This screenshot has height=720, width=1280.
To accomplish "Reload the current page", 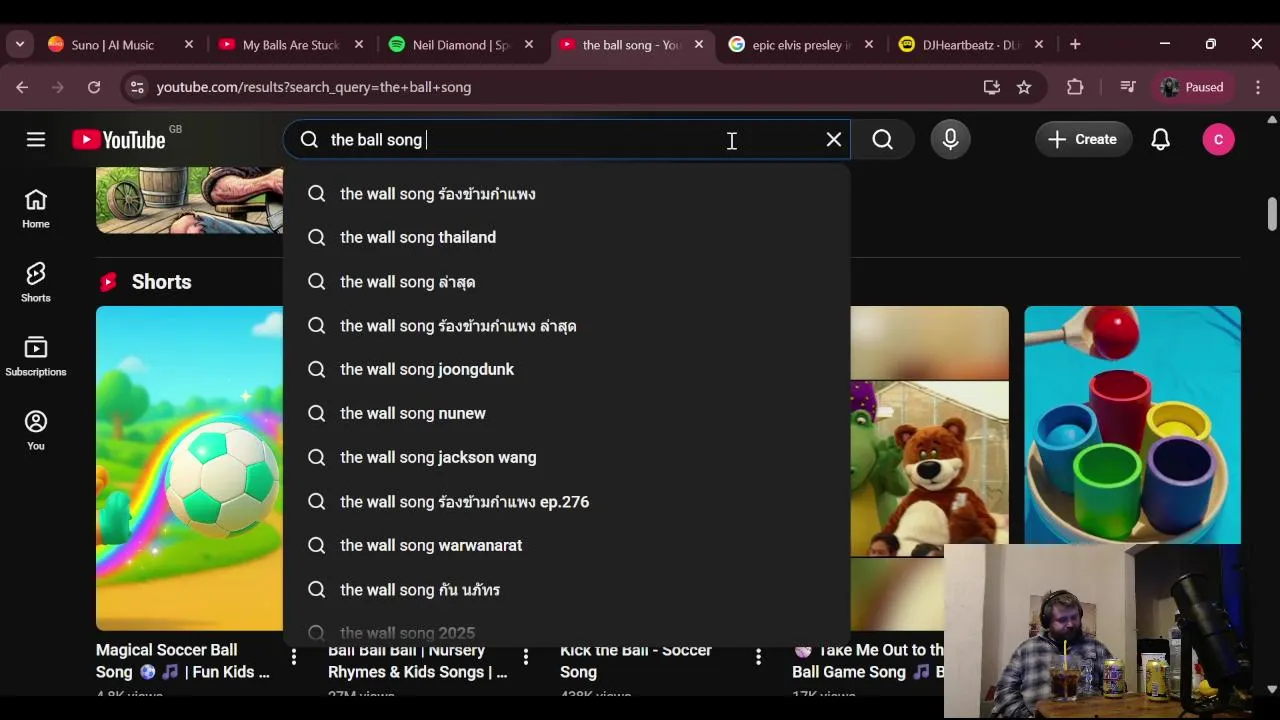I will pos(94,87).
